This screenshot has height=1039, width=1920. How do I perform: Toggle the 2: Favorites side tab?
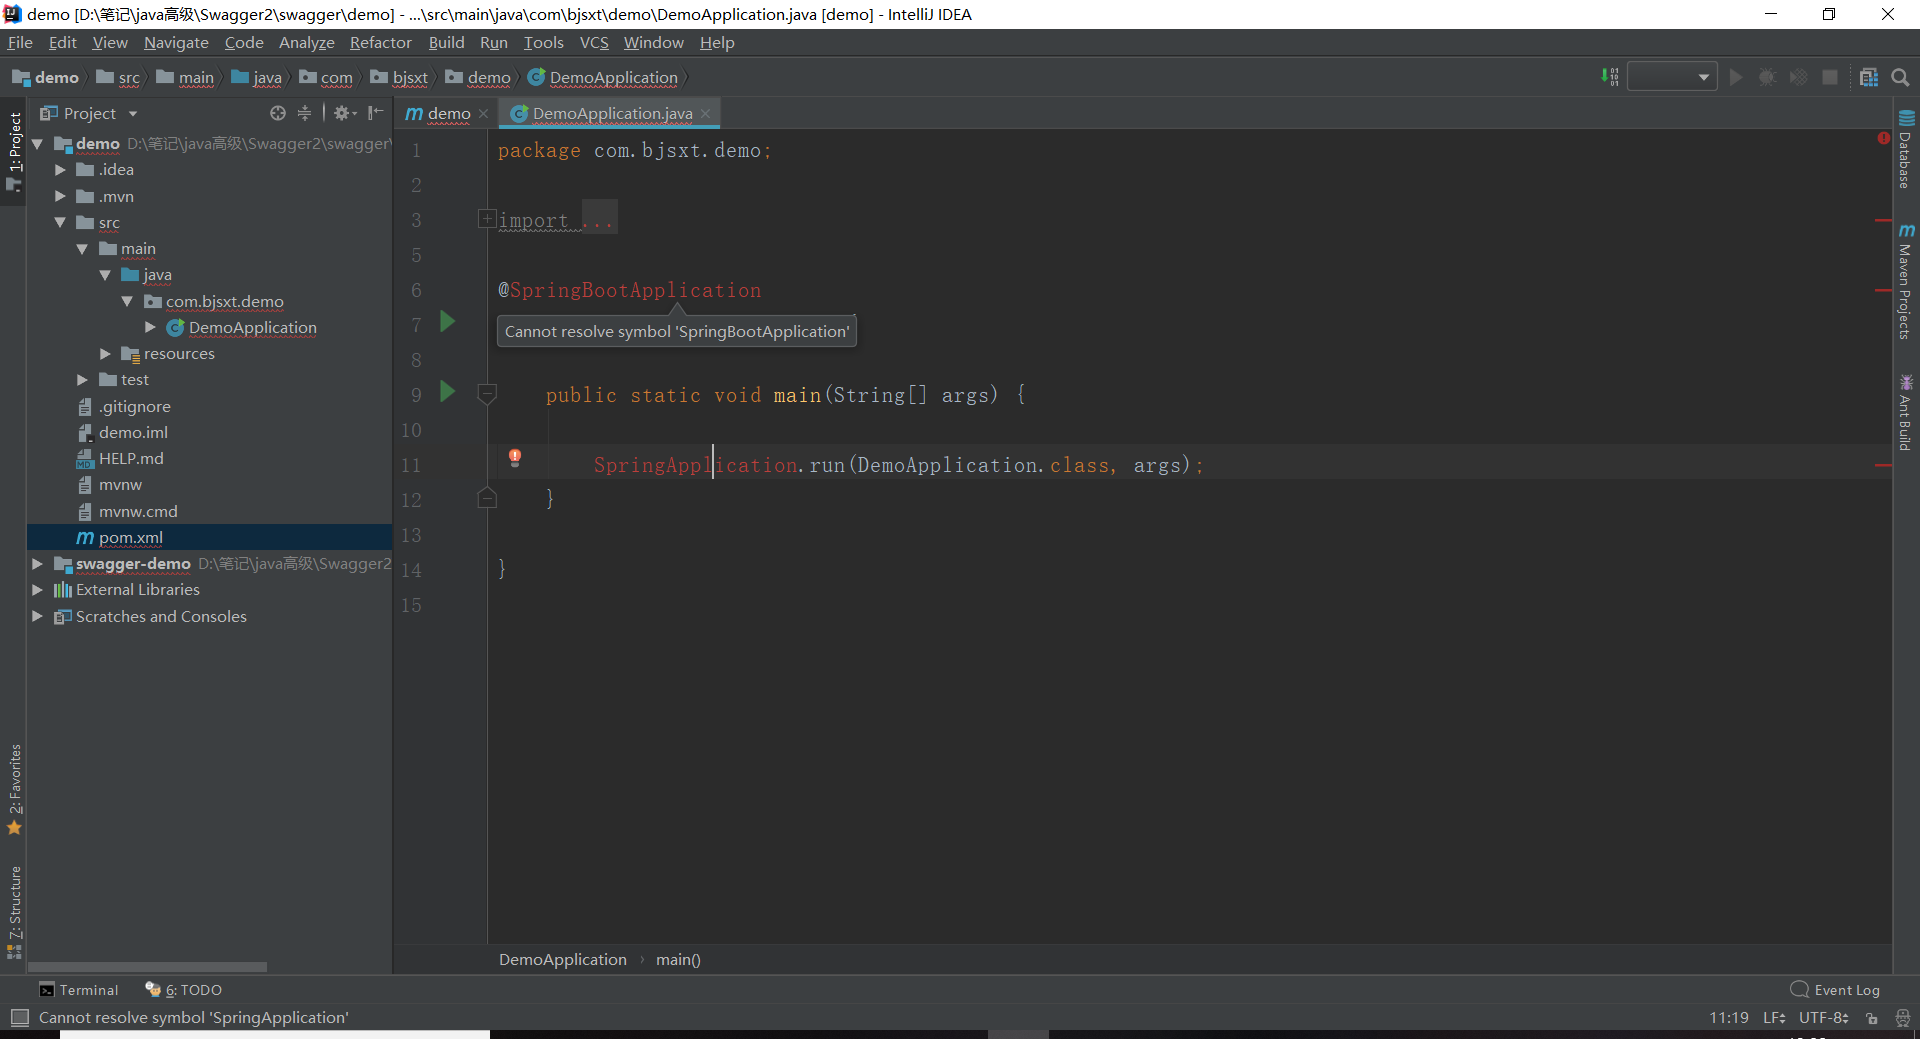click(x=14, y=789)
